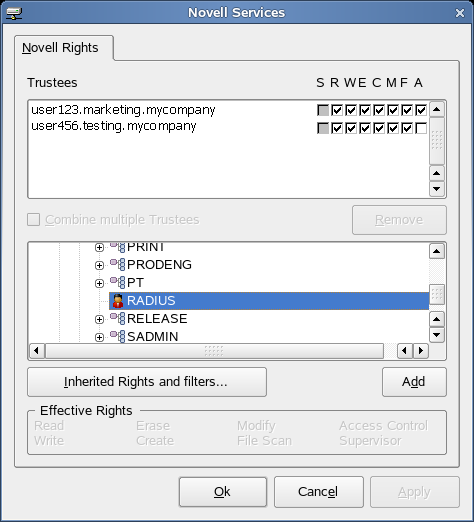Toggle File Scan right for user456.testing.mycompany
The height and width of the screenshot is (522, 474).
point(407,128)
